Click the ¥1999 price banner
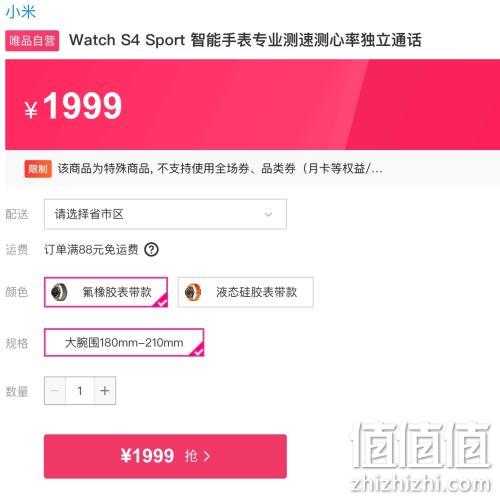This screenshot has height=501, width=500. [x=252, y=105]
